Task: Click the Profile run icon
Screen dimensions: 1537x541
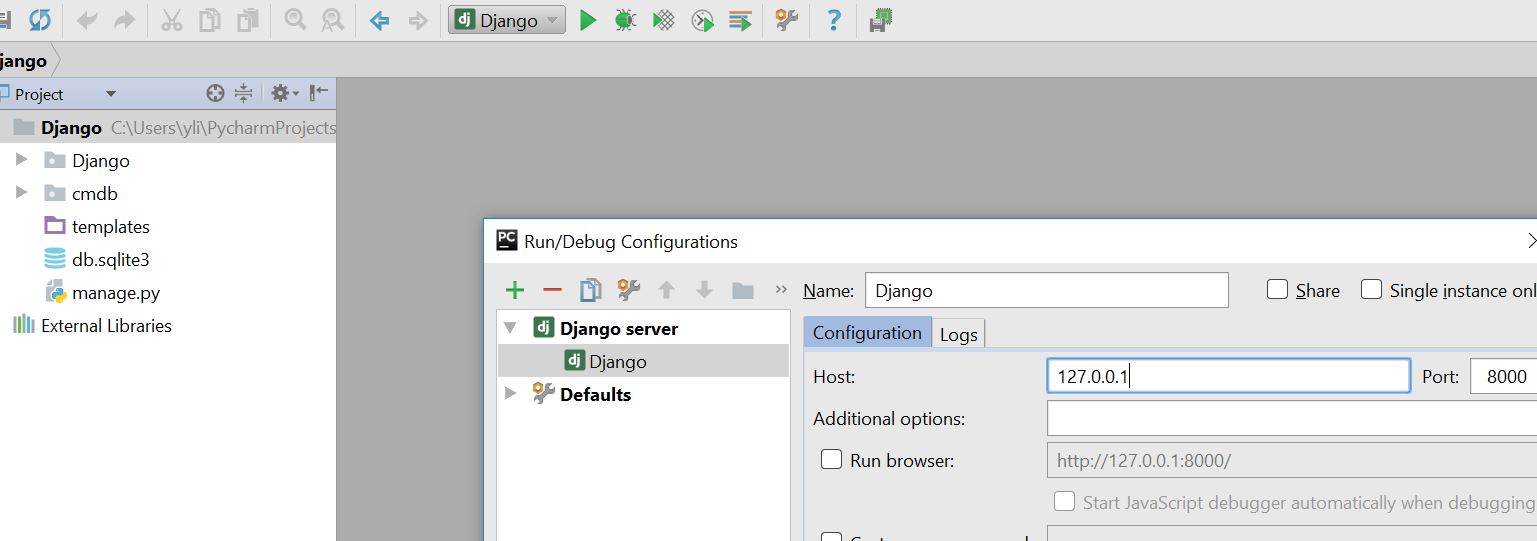Action: pyautogui.click(x=703, y=20)
